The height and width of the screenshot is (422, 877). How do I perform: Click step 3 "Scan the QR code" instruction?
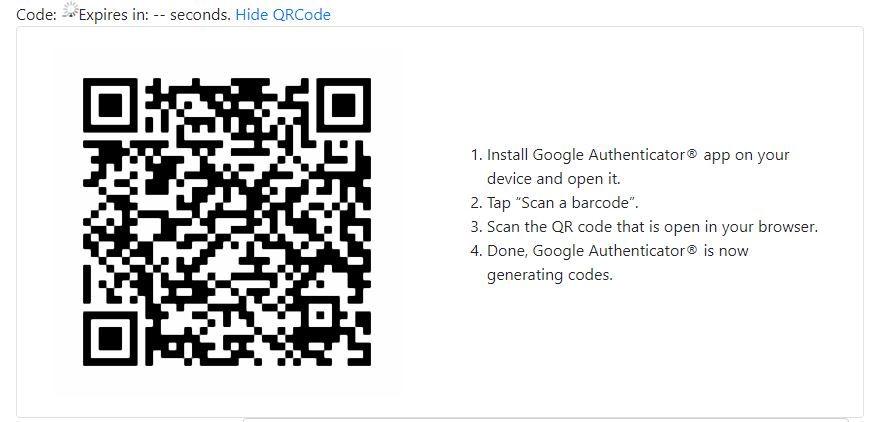644,227
